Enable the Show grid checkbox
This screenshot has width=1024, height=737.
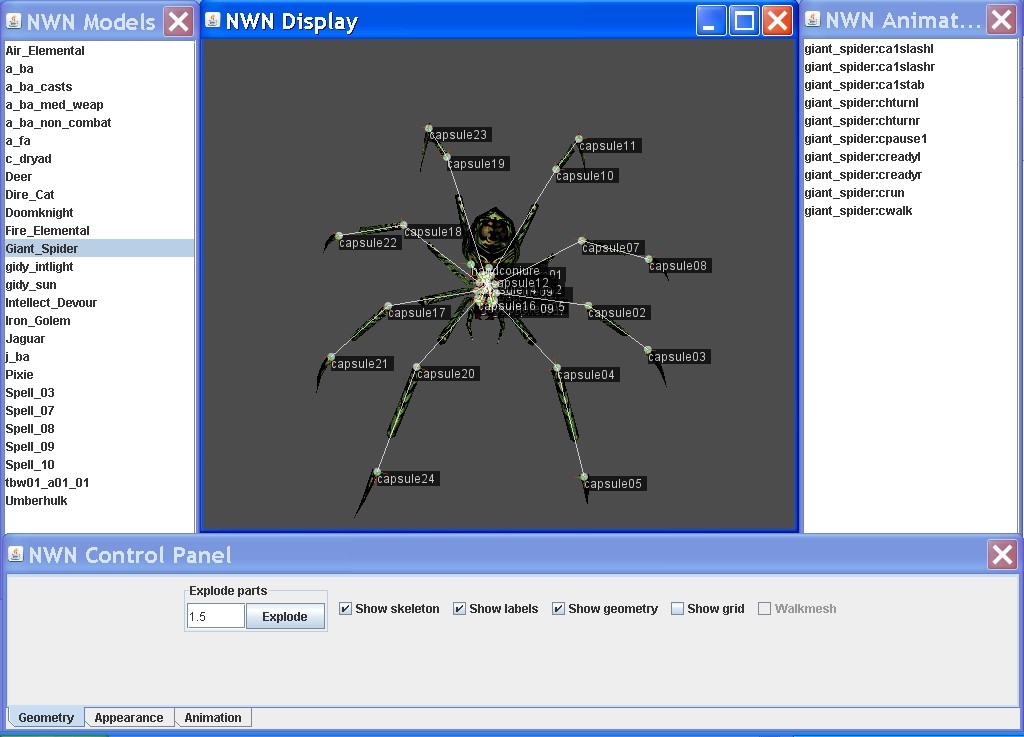(x=678, y=609)
